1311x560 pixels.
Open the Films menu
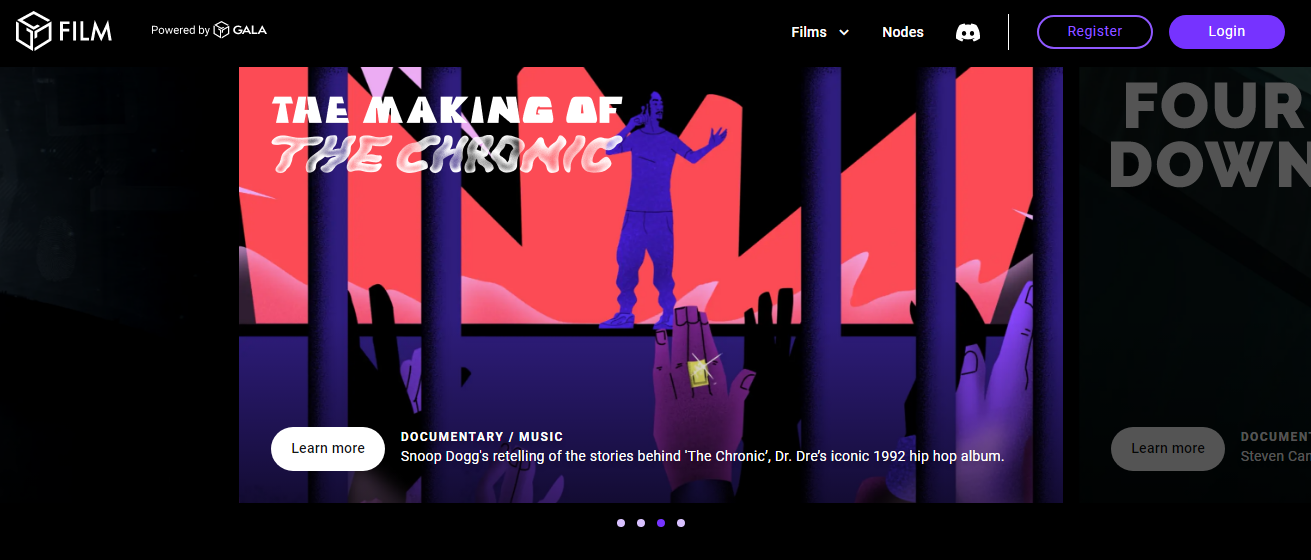(x=820, y=32)
